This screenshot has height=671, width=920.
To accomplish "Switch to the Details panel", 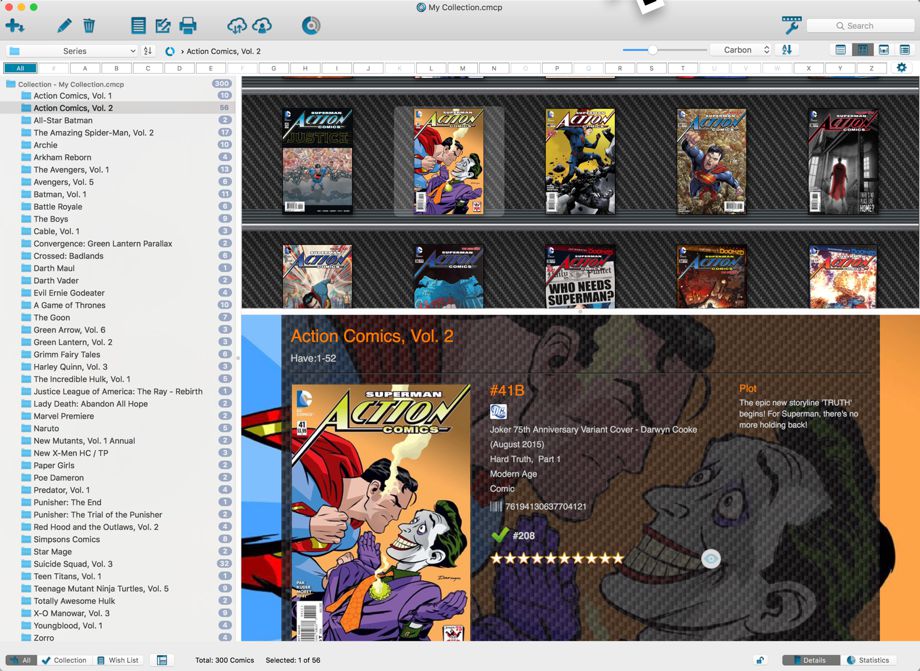I will [x=811, y=660].
